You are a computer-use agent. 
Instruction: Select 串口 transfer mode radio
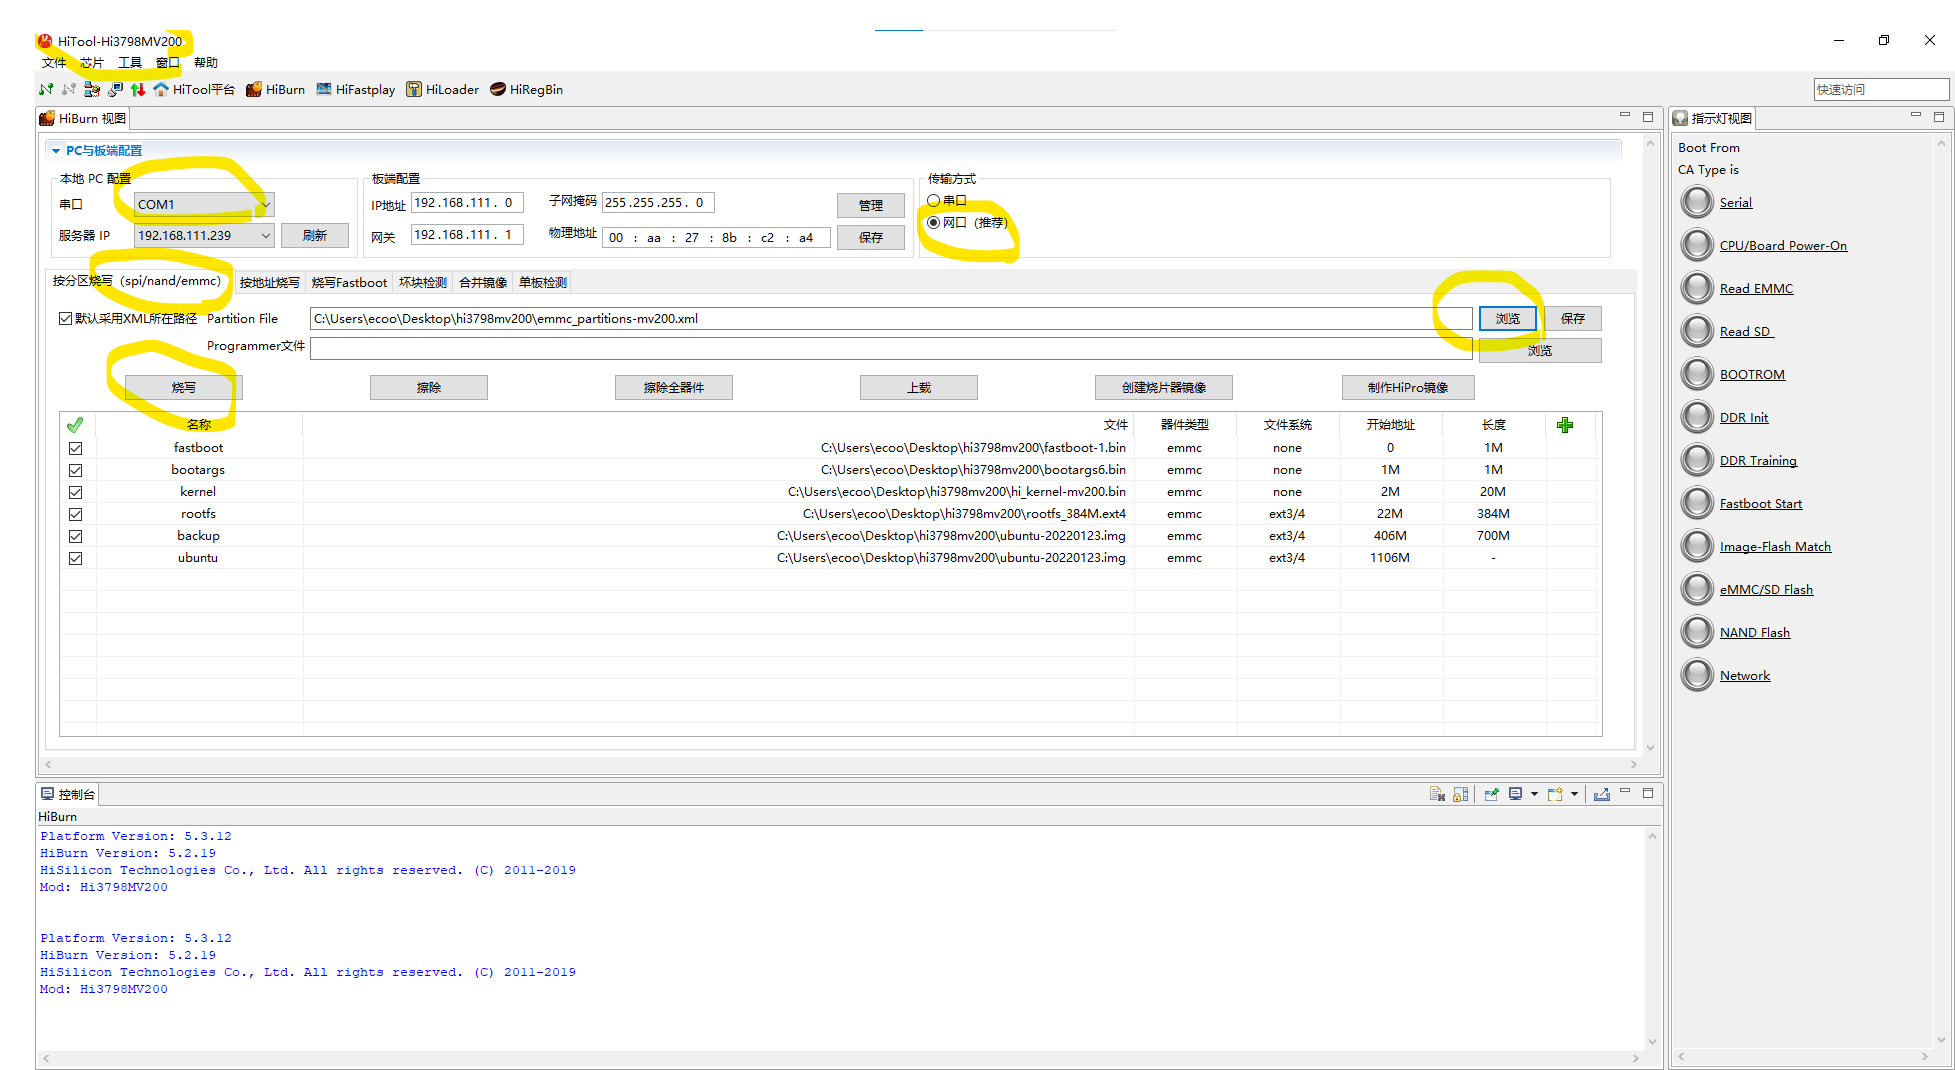[x=934, y=200]
